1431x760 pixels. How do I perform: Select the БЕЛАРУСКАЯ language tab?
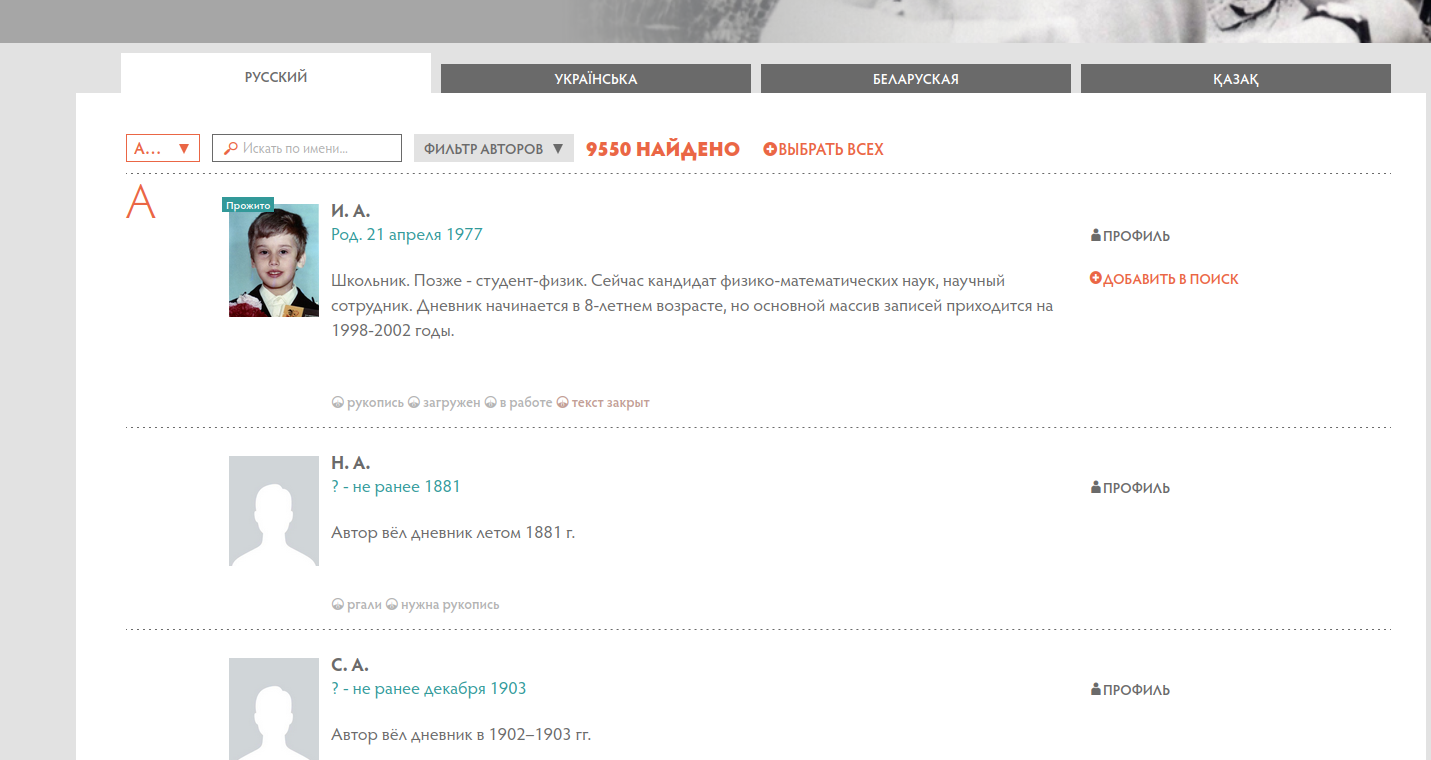pos(915,79)
